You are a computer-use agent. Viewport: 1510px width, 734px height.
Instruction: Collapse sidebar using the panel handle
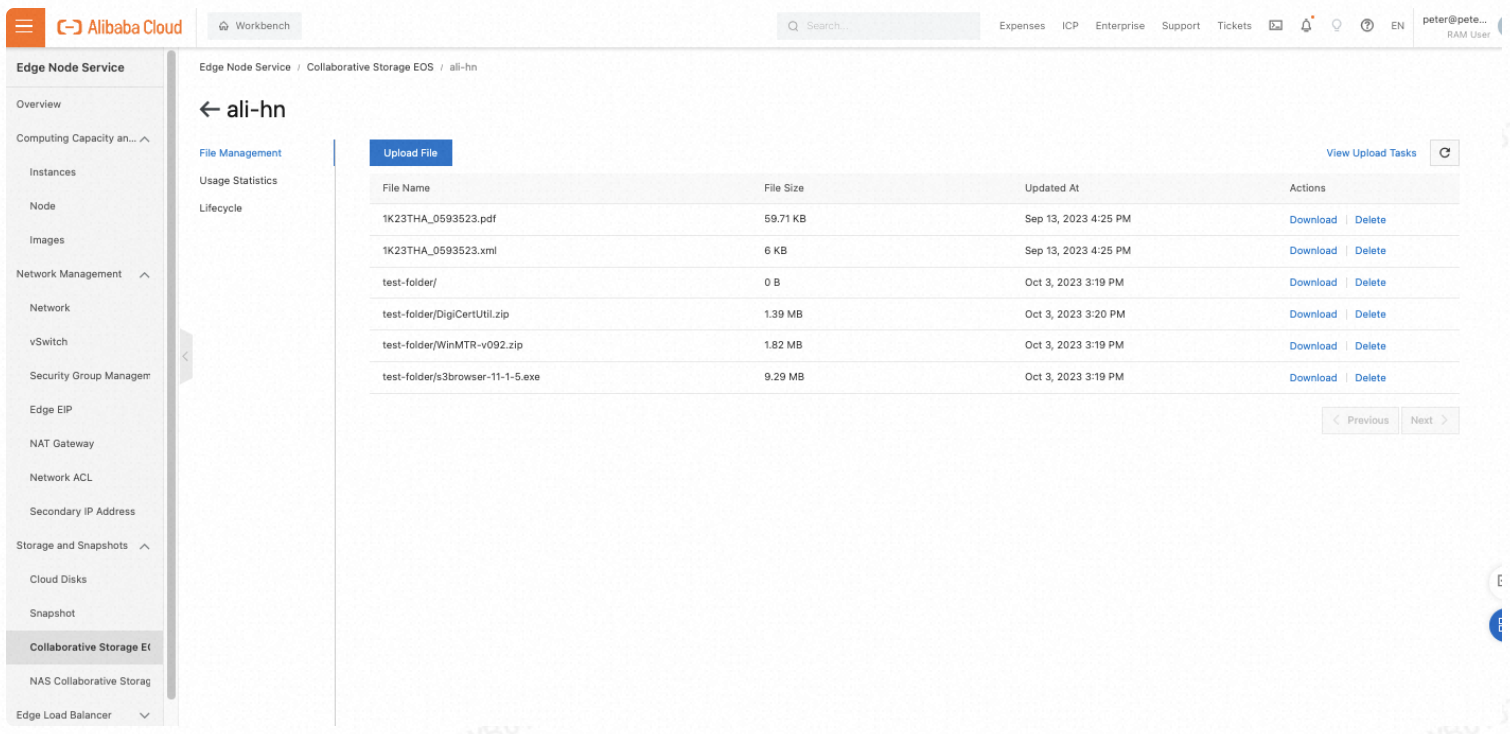point(185,356)
